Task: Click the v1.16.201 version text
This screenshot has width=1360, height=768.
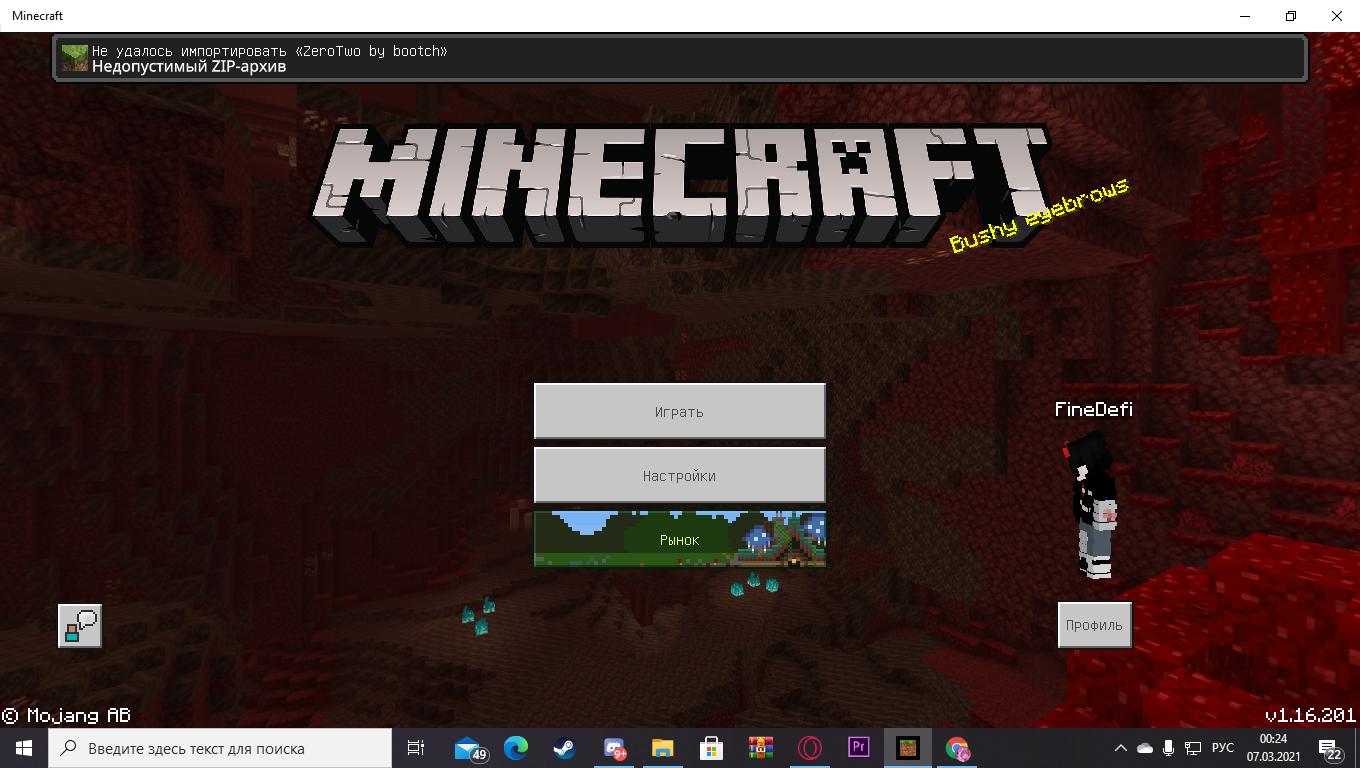Action: (1309, 715)
